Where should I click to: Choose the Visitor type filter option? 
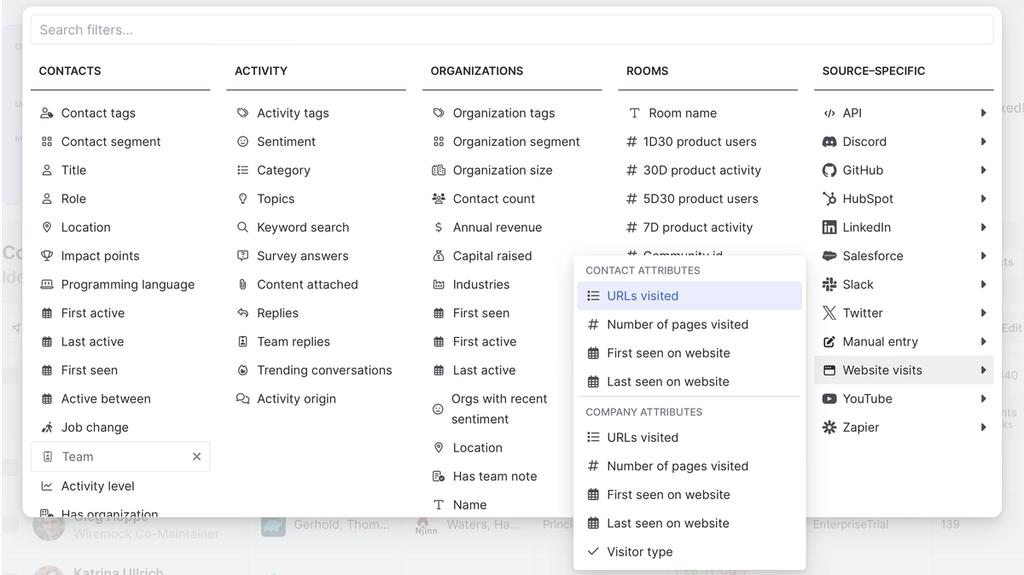tap(639, 552)
